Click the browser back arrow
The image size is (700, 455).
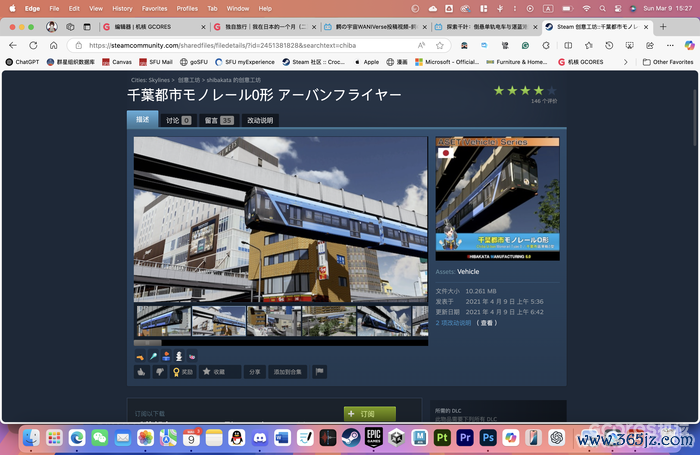[13, 45]
